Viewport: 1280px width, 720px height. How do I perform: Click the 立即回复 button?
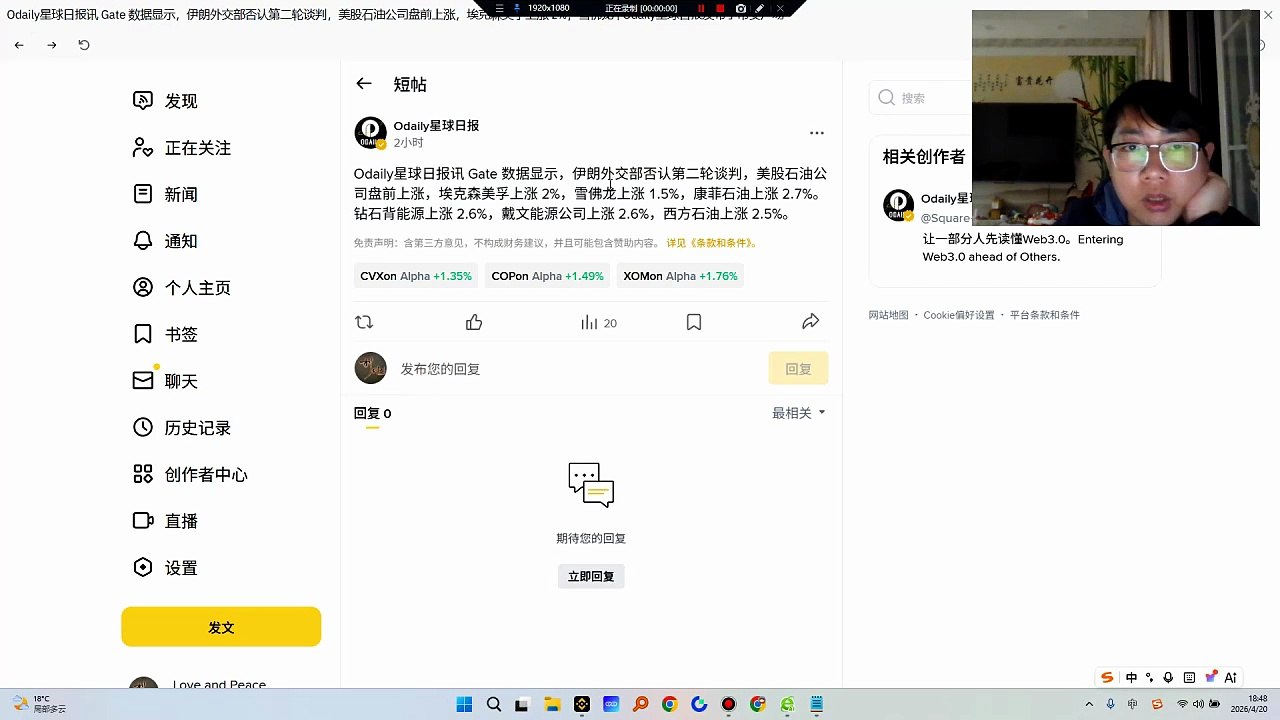tap(591, 576)
